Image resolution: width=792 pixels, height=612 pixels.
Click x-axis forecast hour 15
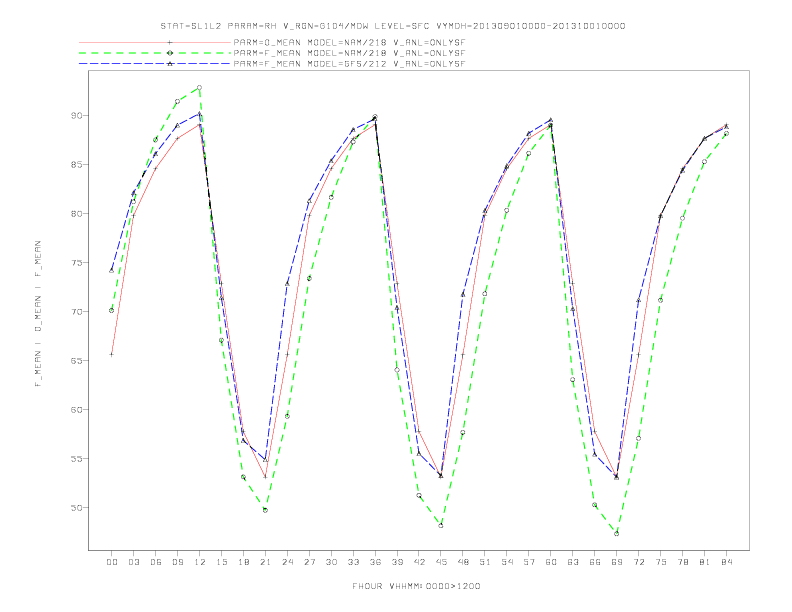point(222,562)
